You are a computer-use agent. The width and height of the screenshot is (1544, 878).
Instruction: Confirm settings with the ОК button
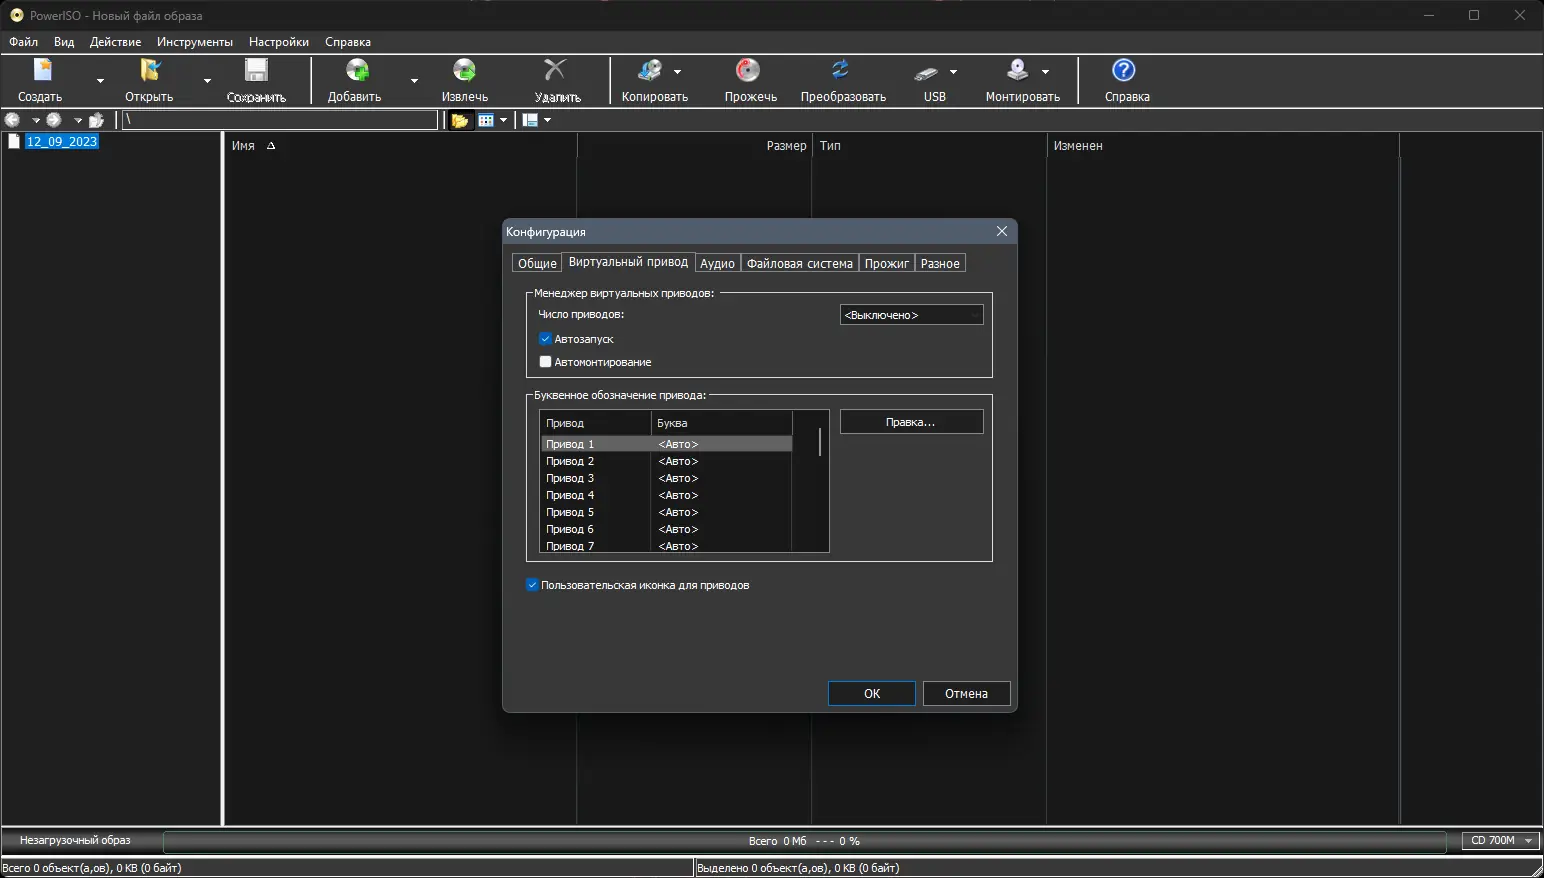[x=872, y=694]
